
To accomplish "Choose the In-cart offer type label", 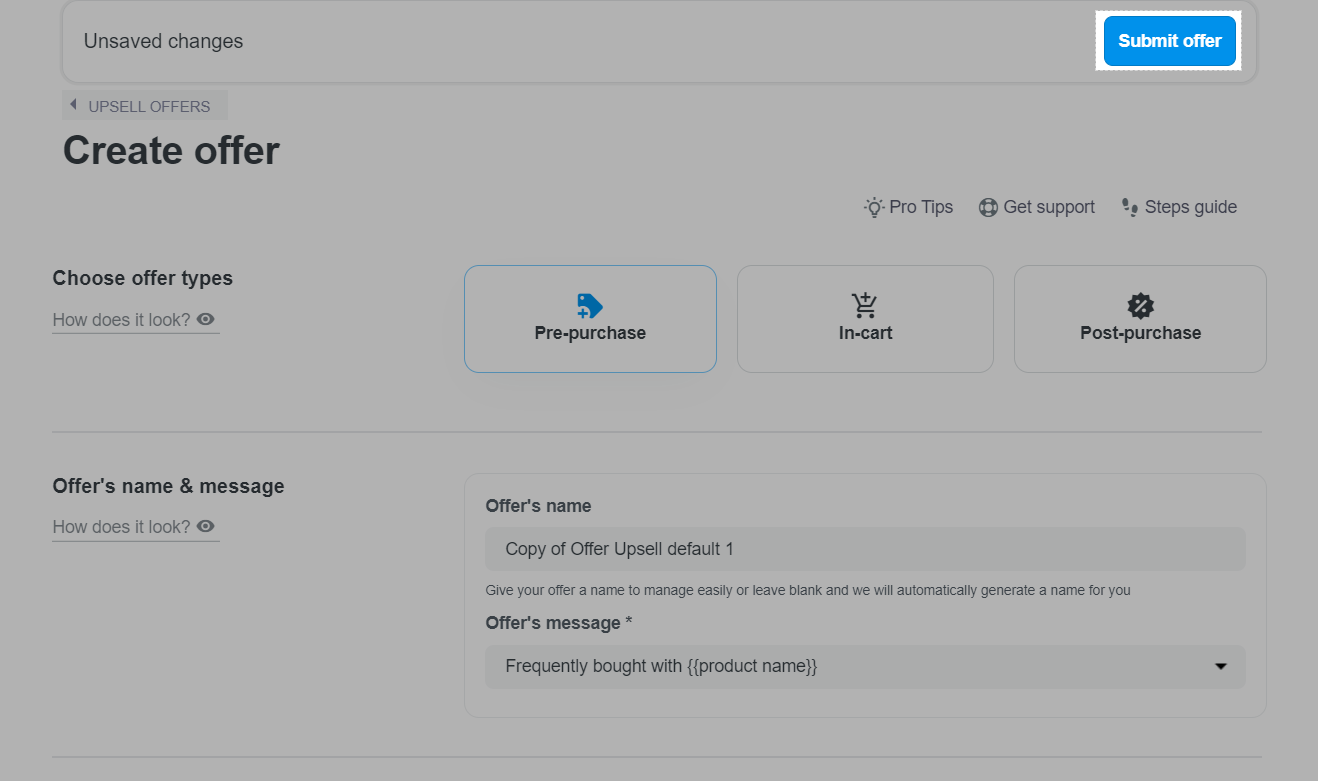I will point(865,333).
